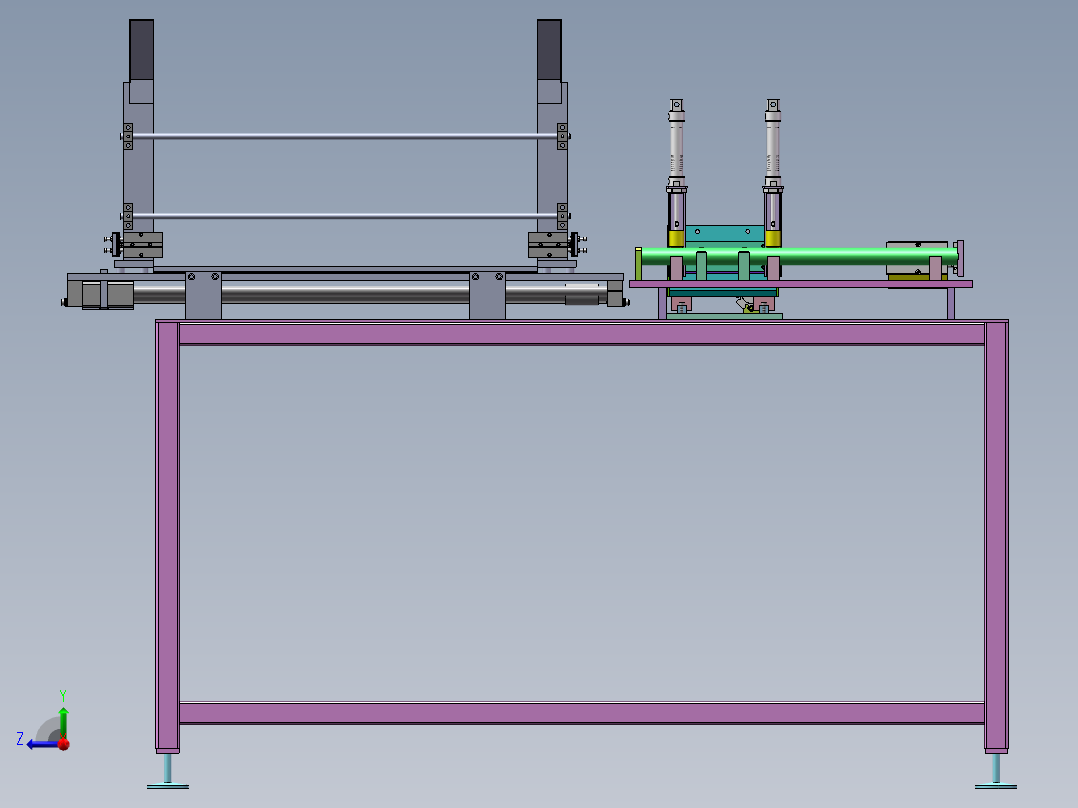Select the teal plate between micrometers

[725, 234]
